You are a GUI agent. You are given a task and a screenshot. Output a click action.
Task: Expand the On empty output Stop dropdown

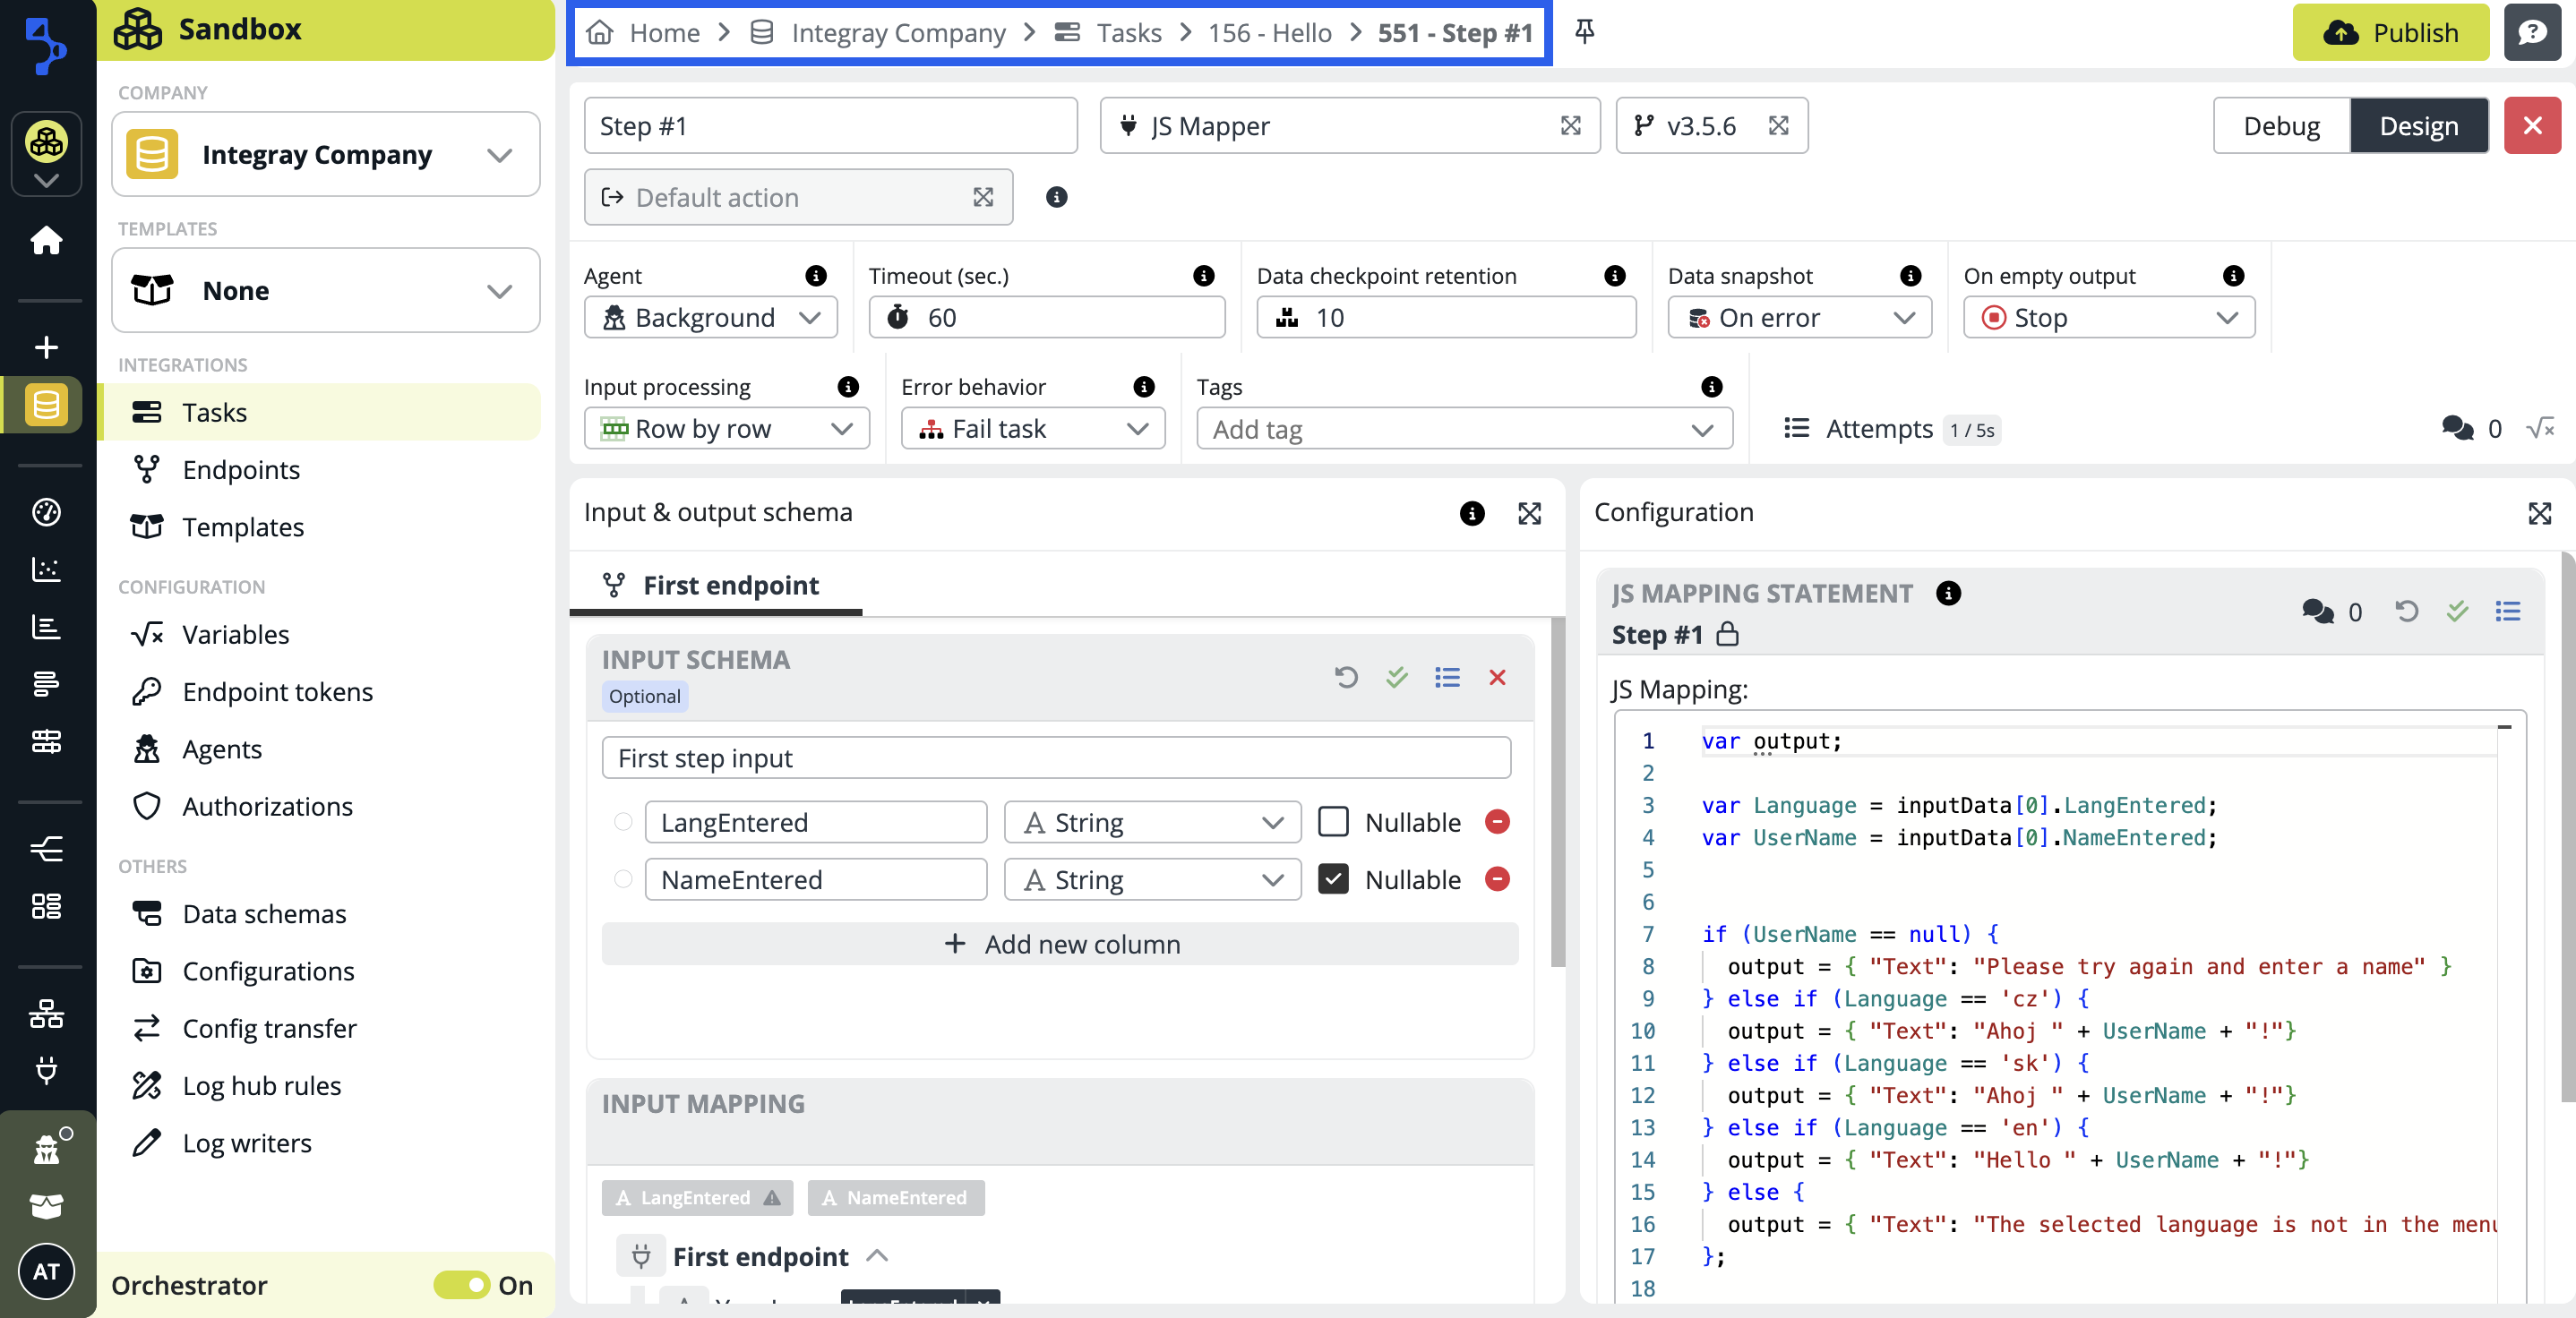click(2108, 318)
